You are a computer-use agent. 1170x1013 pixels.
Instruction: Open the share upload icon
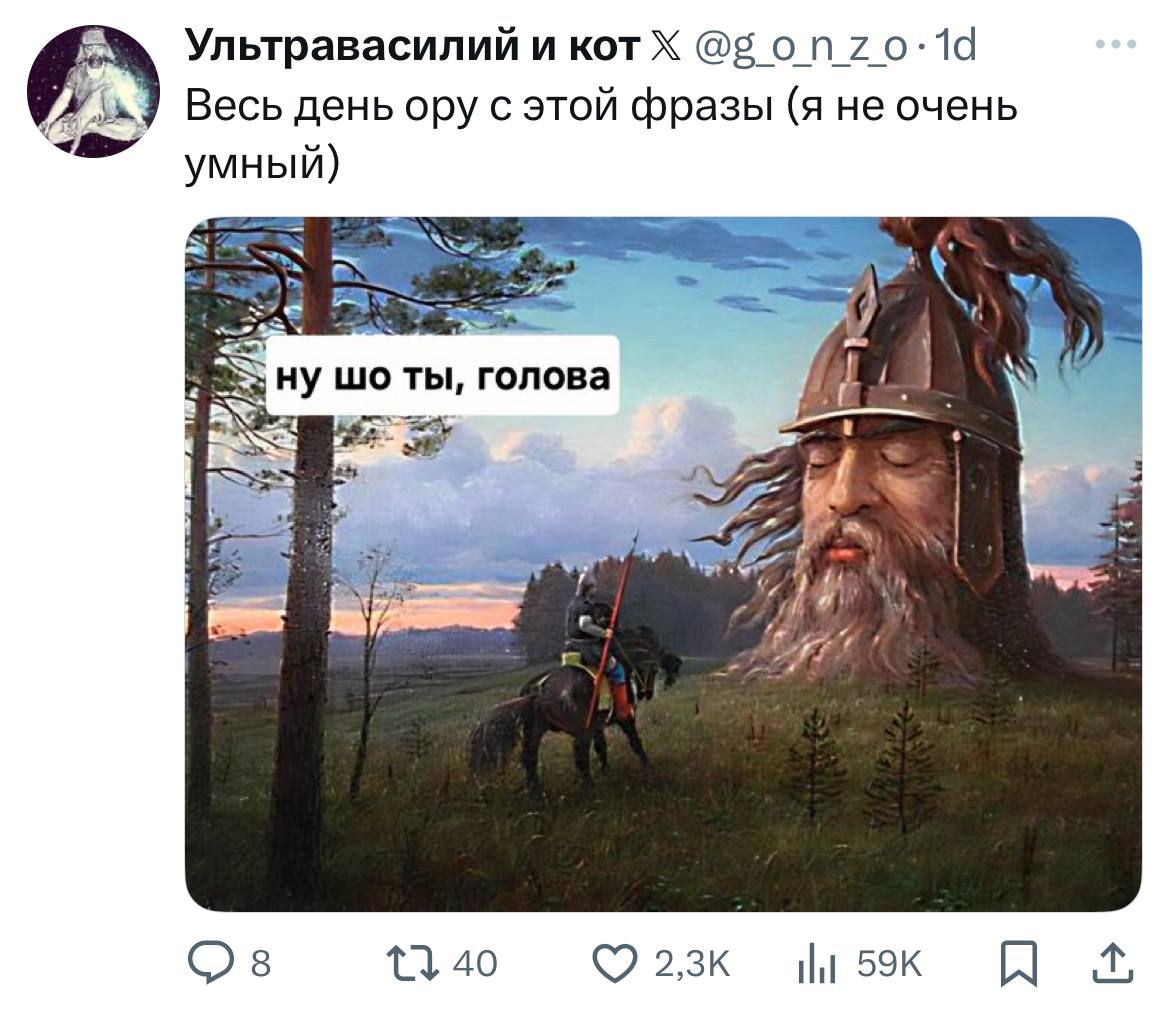[1113, 963]
